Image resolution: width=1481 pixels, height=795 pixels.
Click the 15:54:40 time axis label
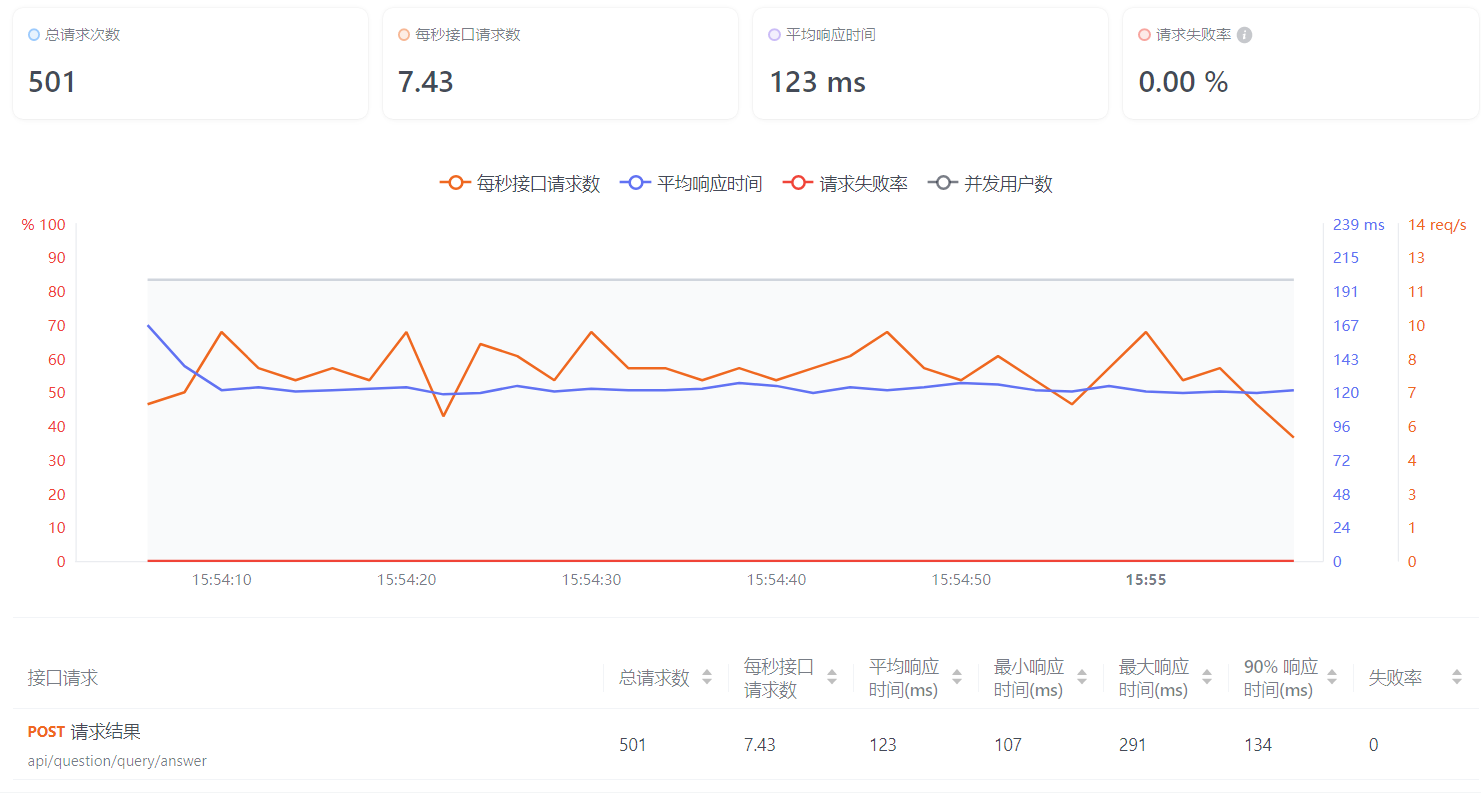776,580
